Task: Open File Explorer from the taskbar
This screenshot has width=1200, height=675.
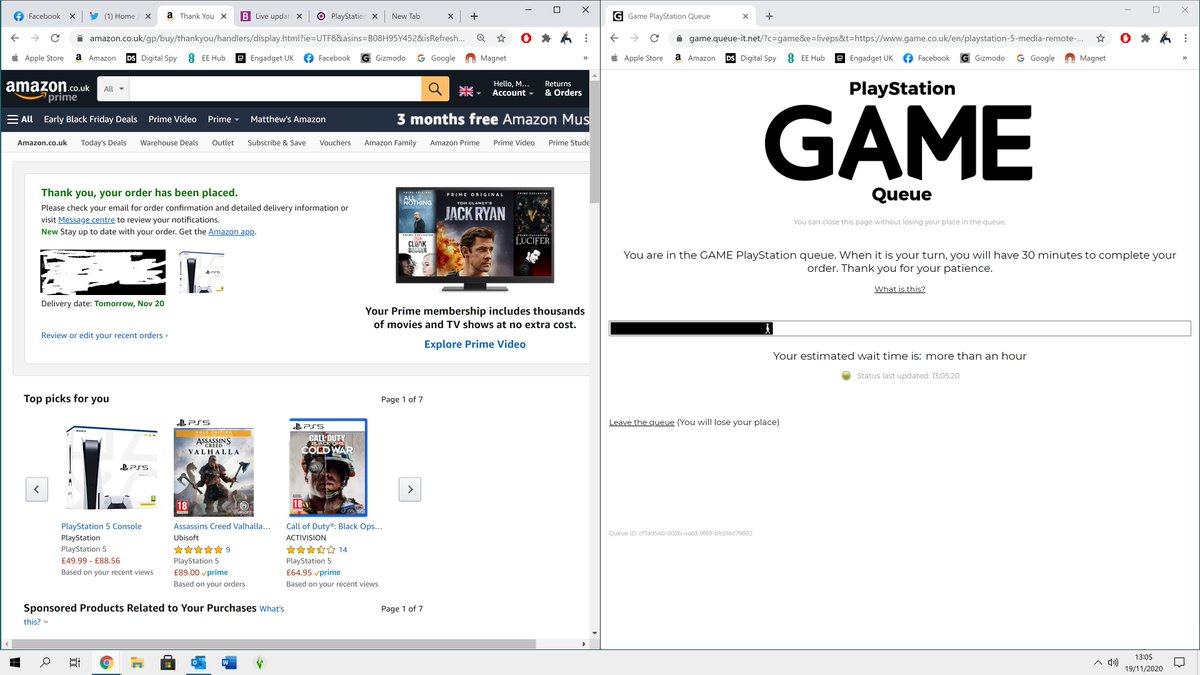Action: [x=137, y=662]
